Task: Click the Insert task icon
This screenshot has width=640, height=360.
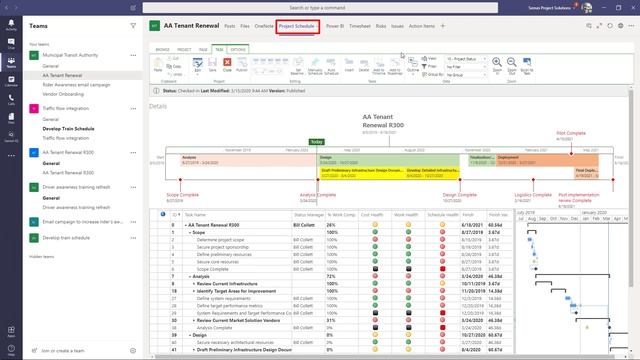Action: point(349,65)
